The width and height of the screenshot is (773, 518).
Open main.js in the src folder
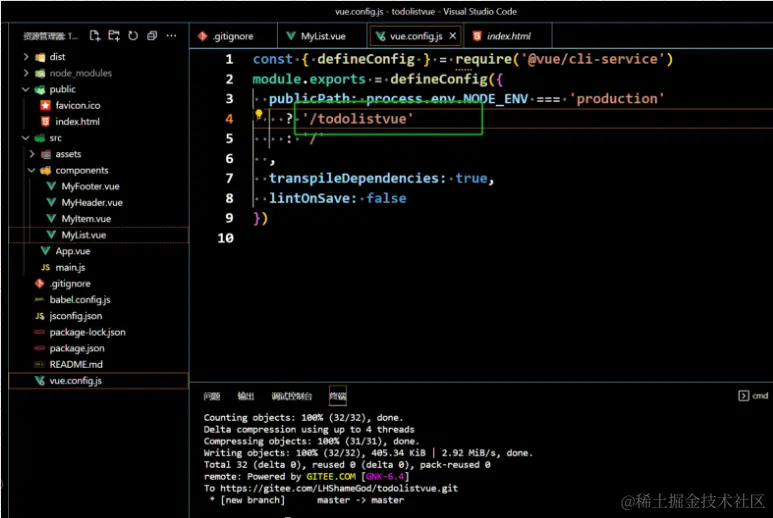click(70, 267)
